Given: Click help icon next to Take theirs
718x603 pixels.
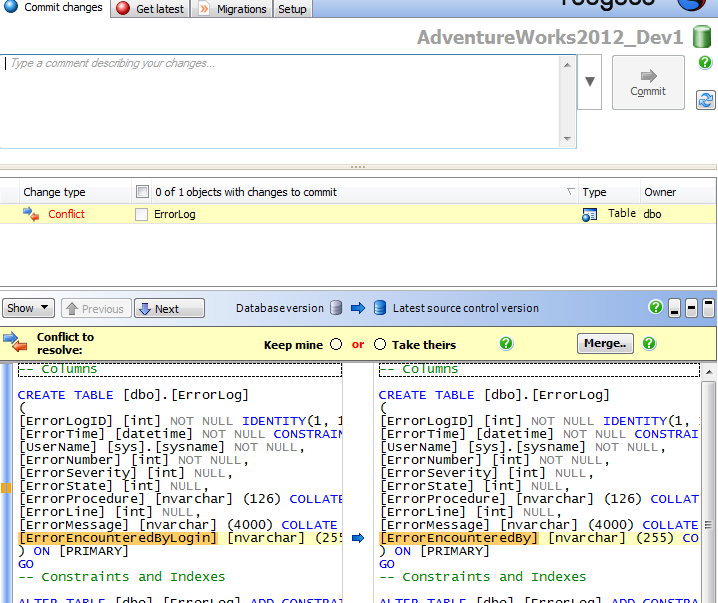Looking at the screenshot, I should 506,344.
